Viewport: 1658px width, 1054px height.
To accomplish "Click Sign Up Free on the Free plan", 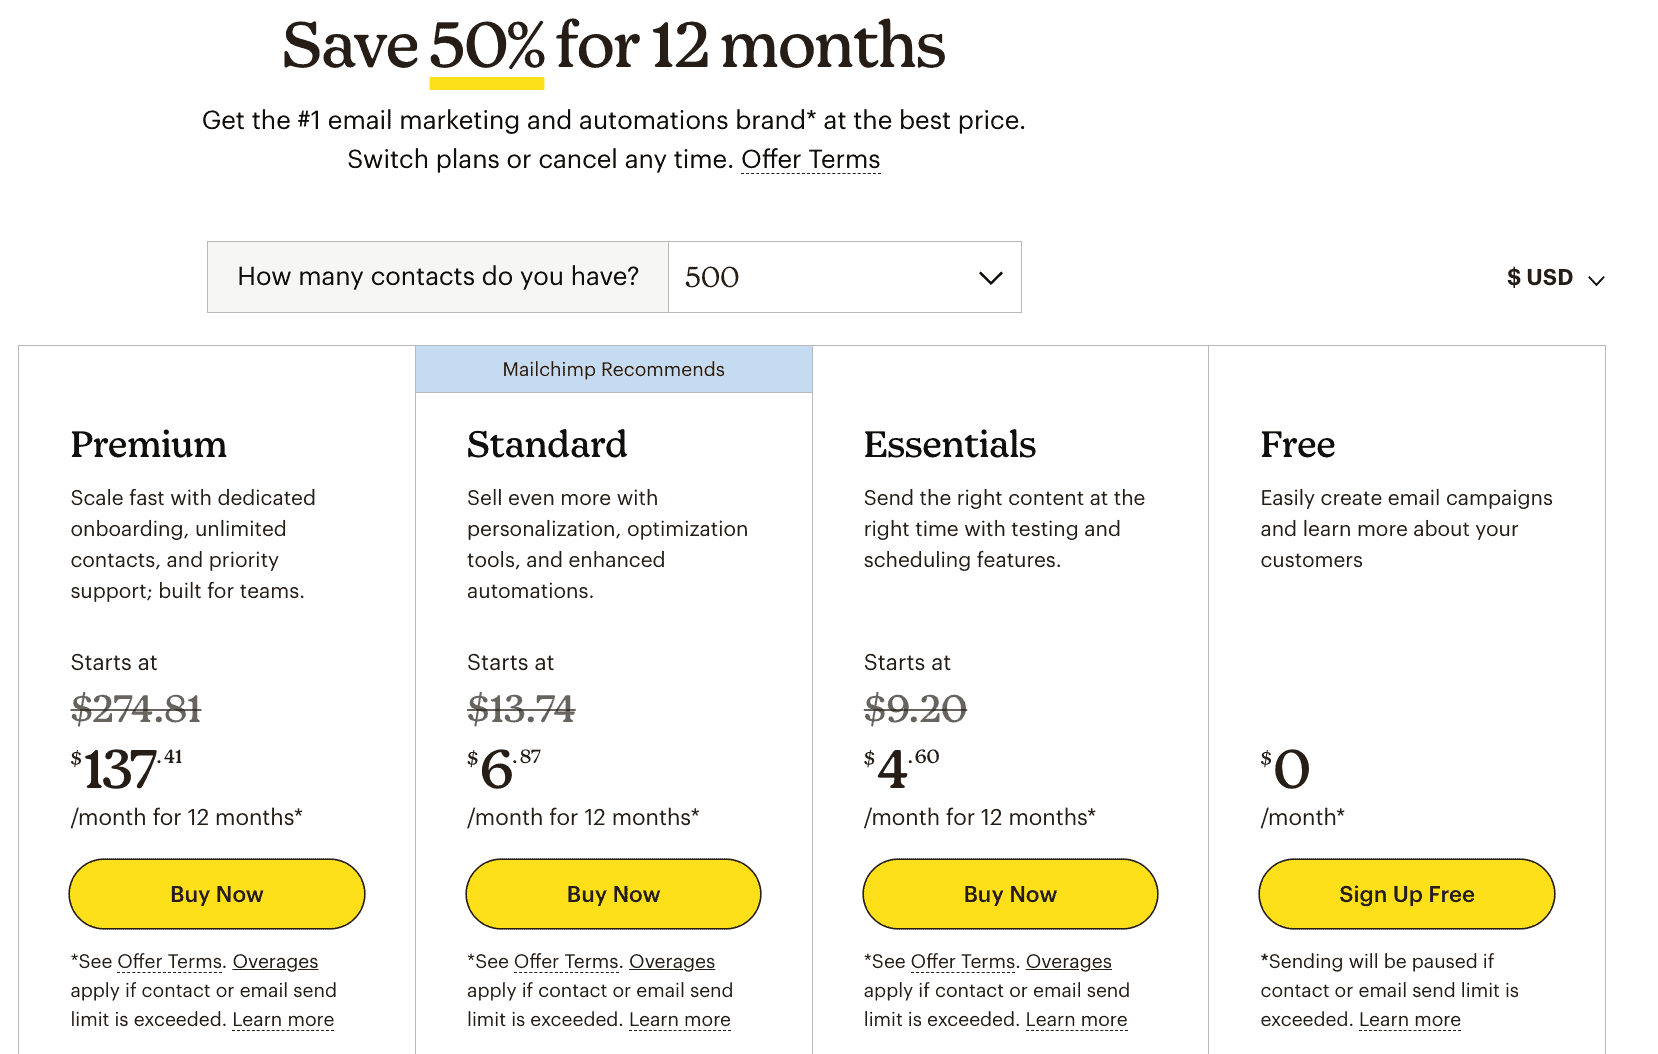I will [x=1405, y=893].
